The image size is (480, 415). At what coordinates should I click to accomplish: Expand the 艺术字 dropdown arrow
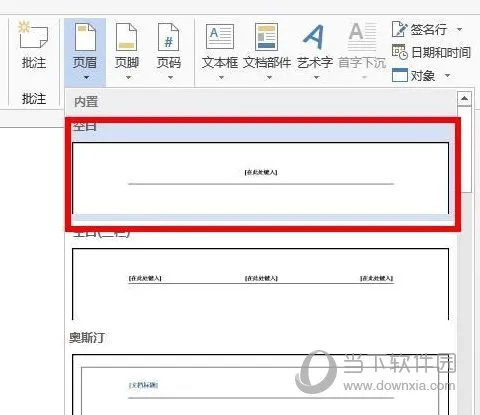point(316,77)
